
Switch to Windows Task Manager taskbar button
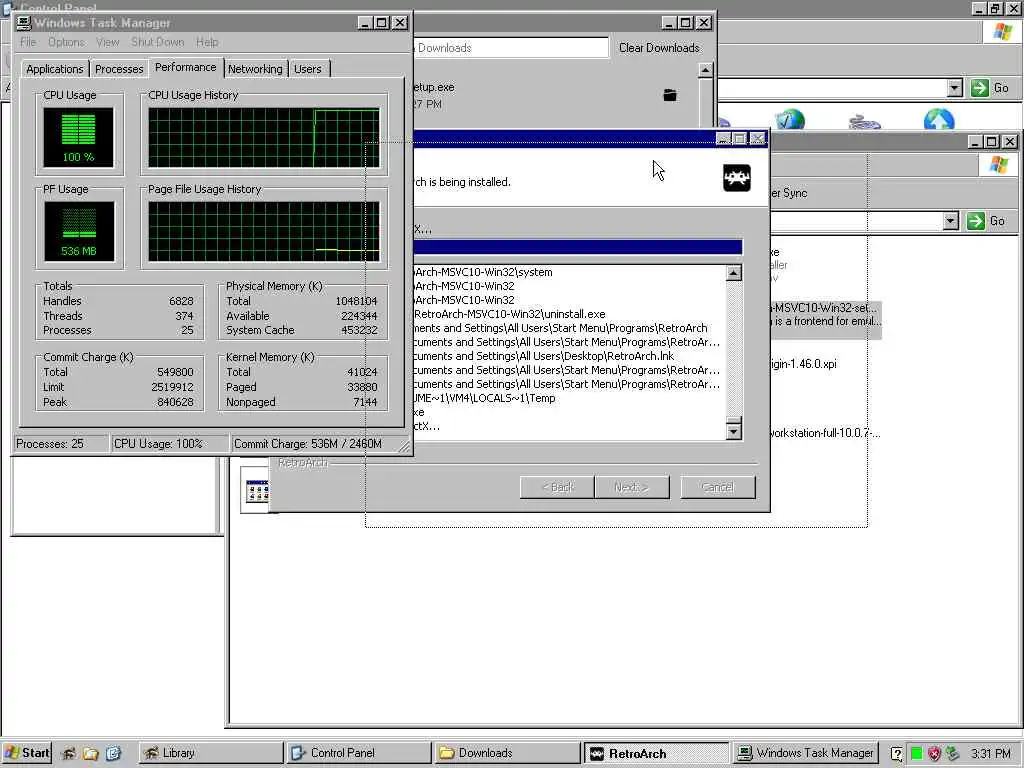click(805, 753)
